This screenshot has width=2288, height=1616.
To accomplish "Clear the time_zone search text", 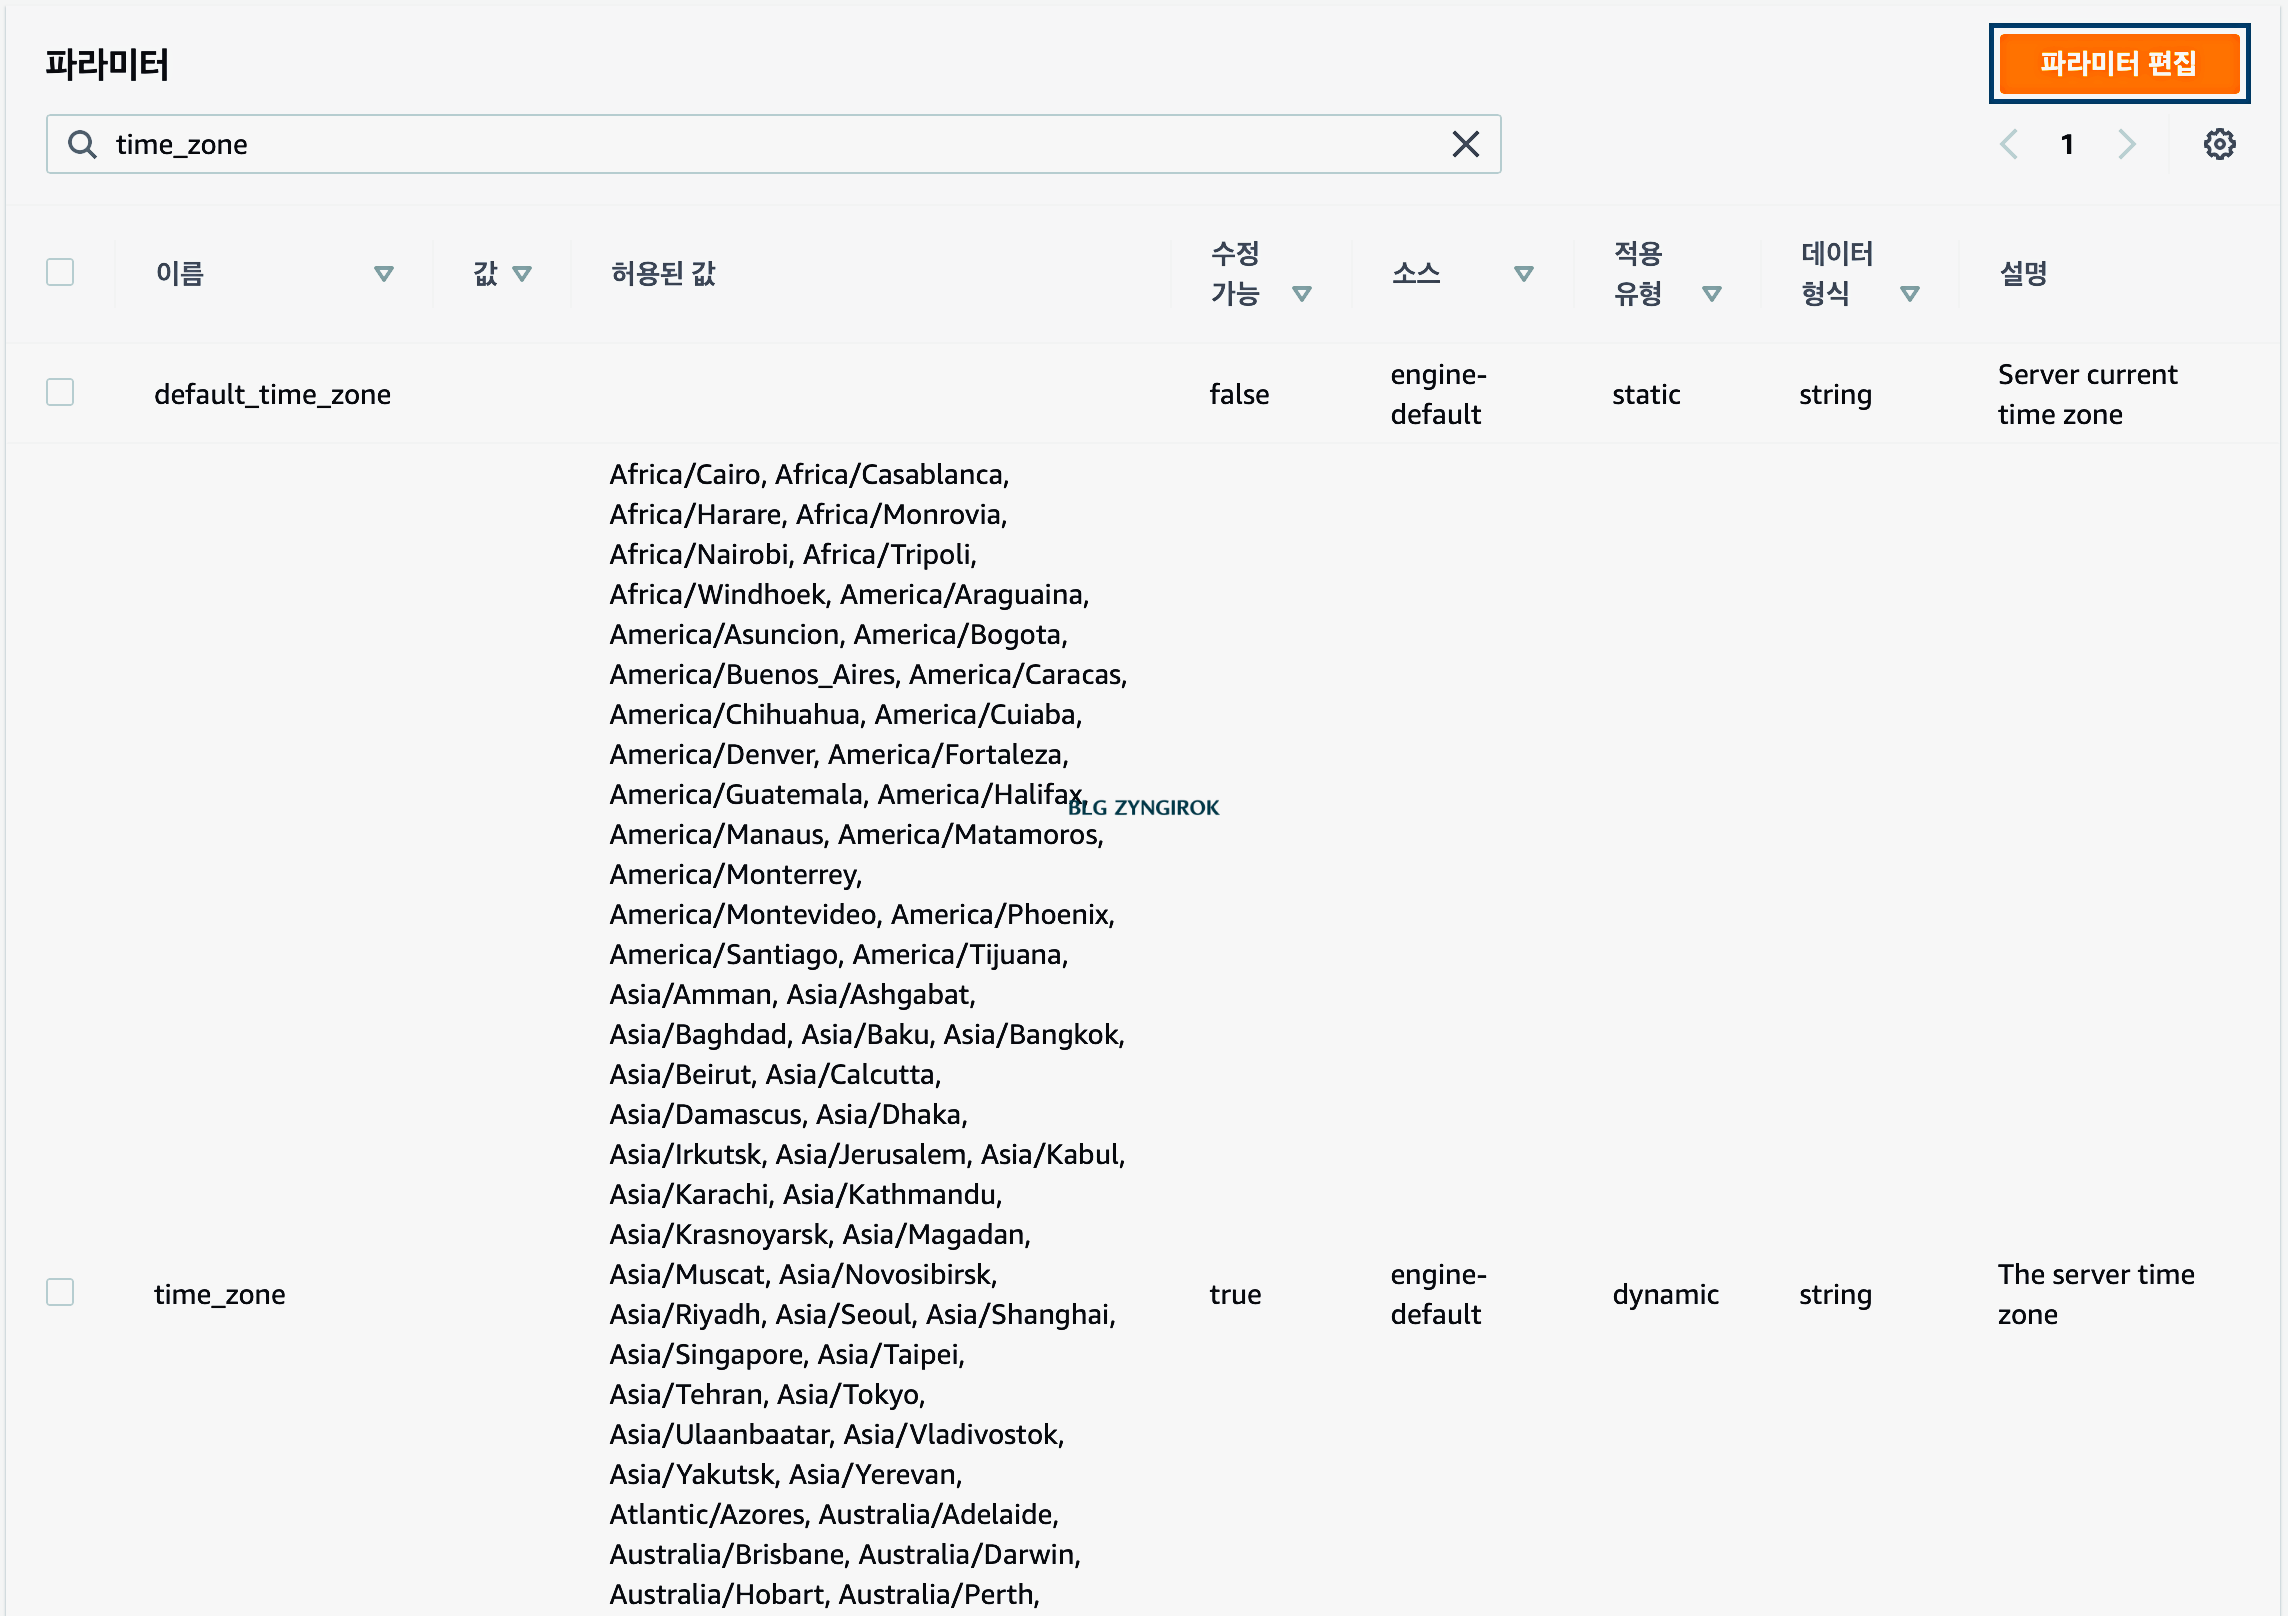I will click(x=1465, y=145).
